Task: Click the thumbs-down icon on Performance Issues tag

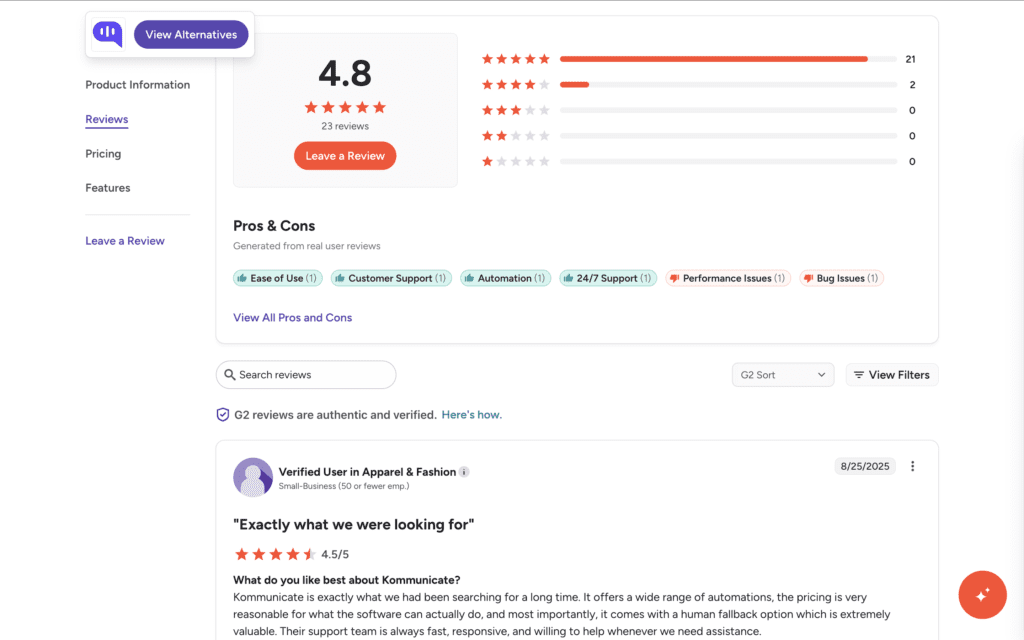Action: [677, 278]
